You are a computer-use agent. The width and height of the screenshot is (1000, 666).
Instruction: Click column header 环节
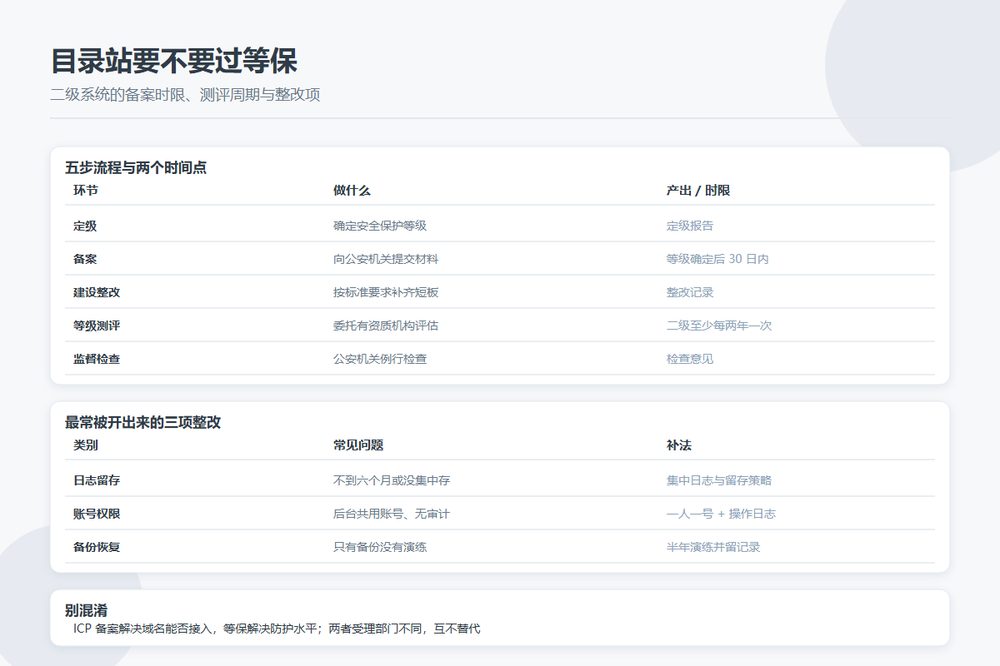[85, 190]
